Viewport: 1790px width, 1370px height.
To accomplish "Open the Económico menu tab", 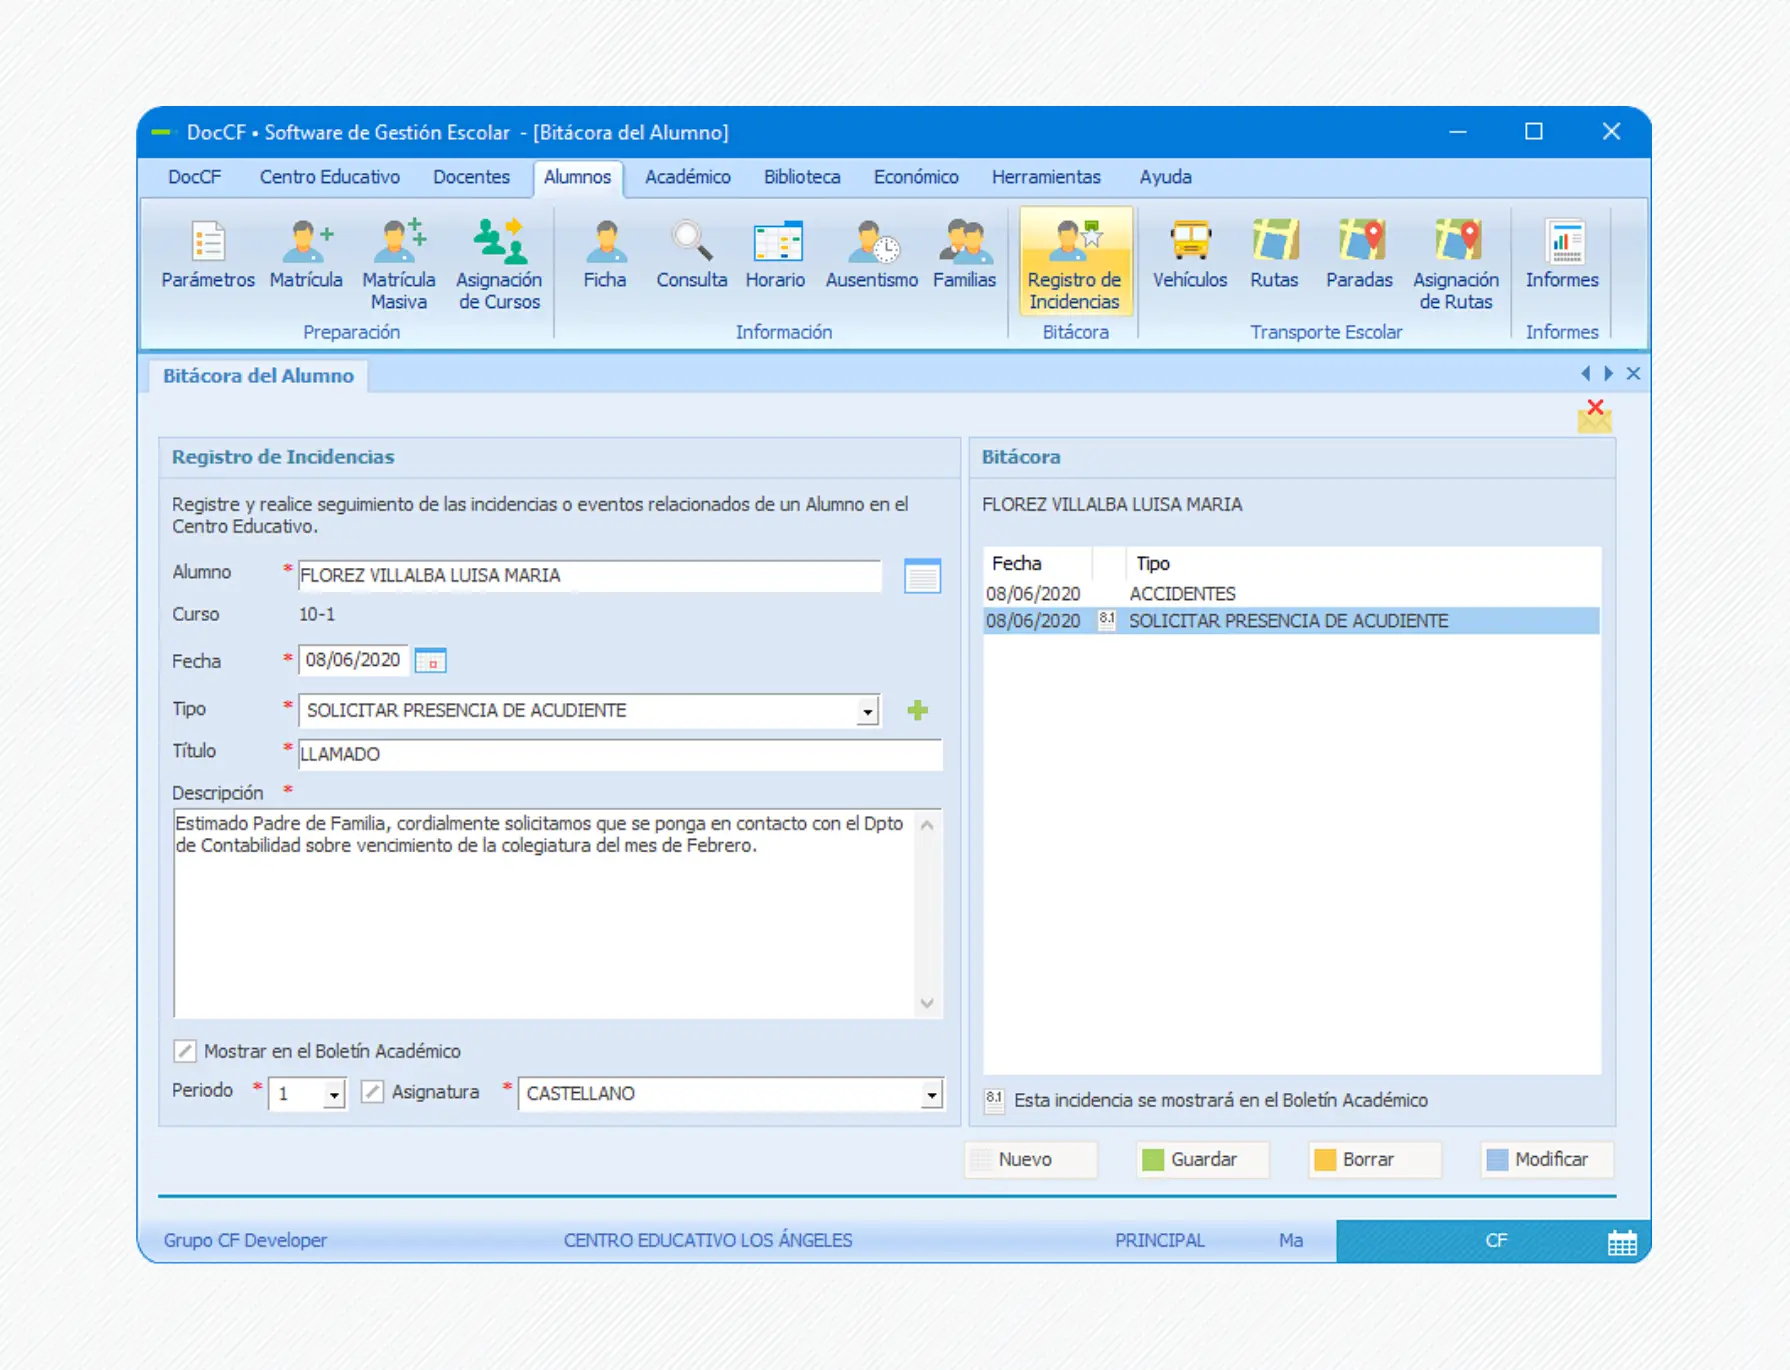I will click(915, 177).
